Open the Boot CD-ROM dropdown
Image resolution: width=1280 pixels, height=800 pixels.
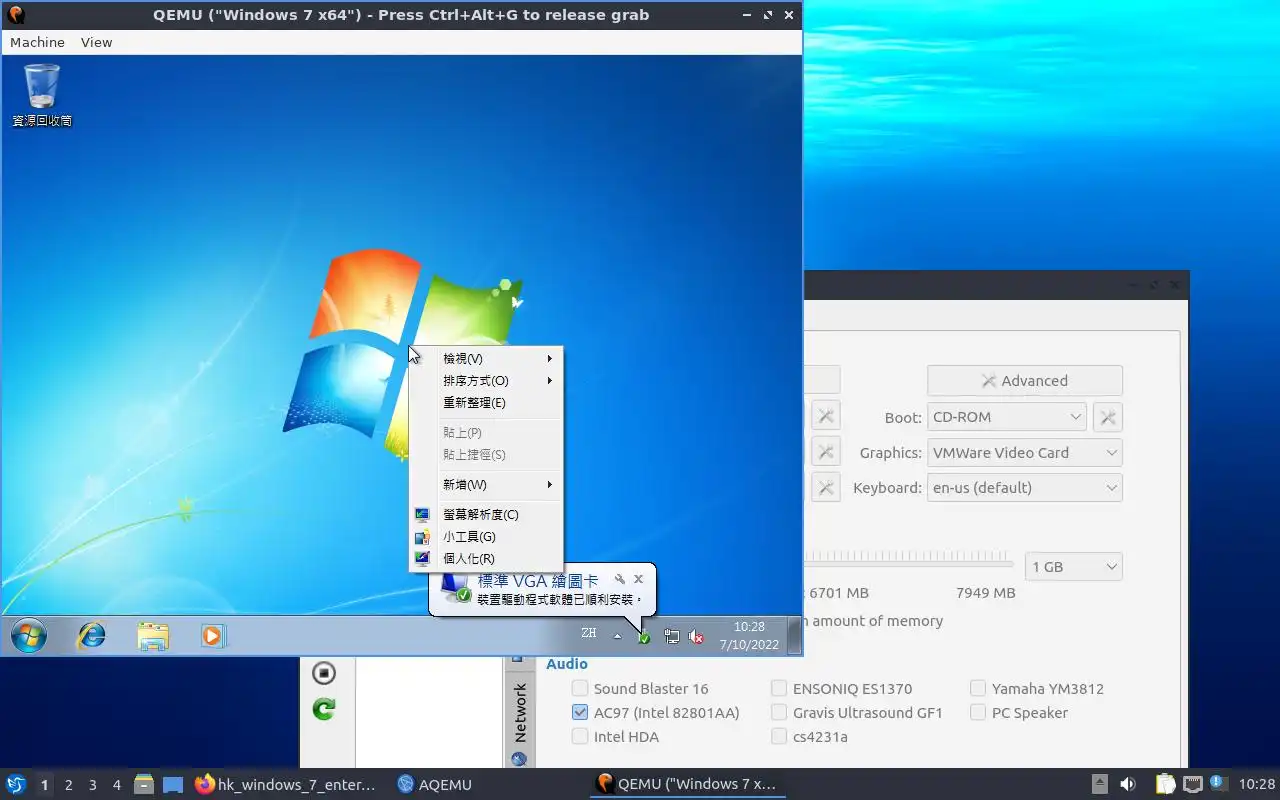point(1008,417)
